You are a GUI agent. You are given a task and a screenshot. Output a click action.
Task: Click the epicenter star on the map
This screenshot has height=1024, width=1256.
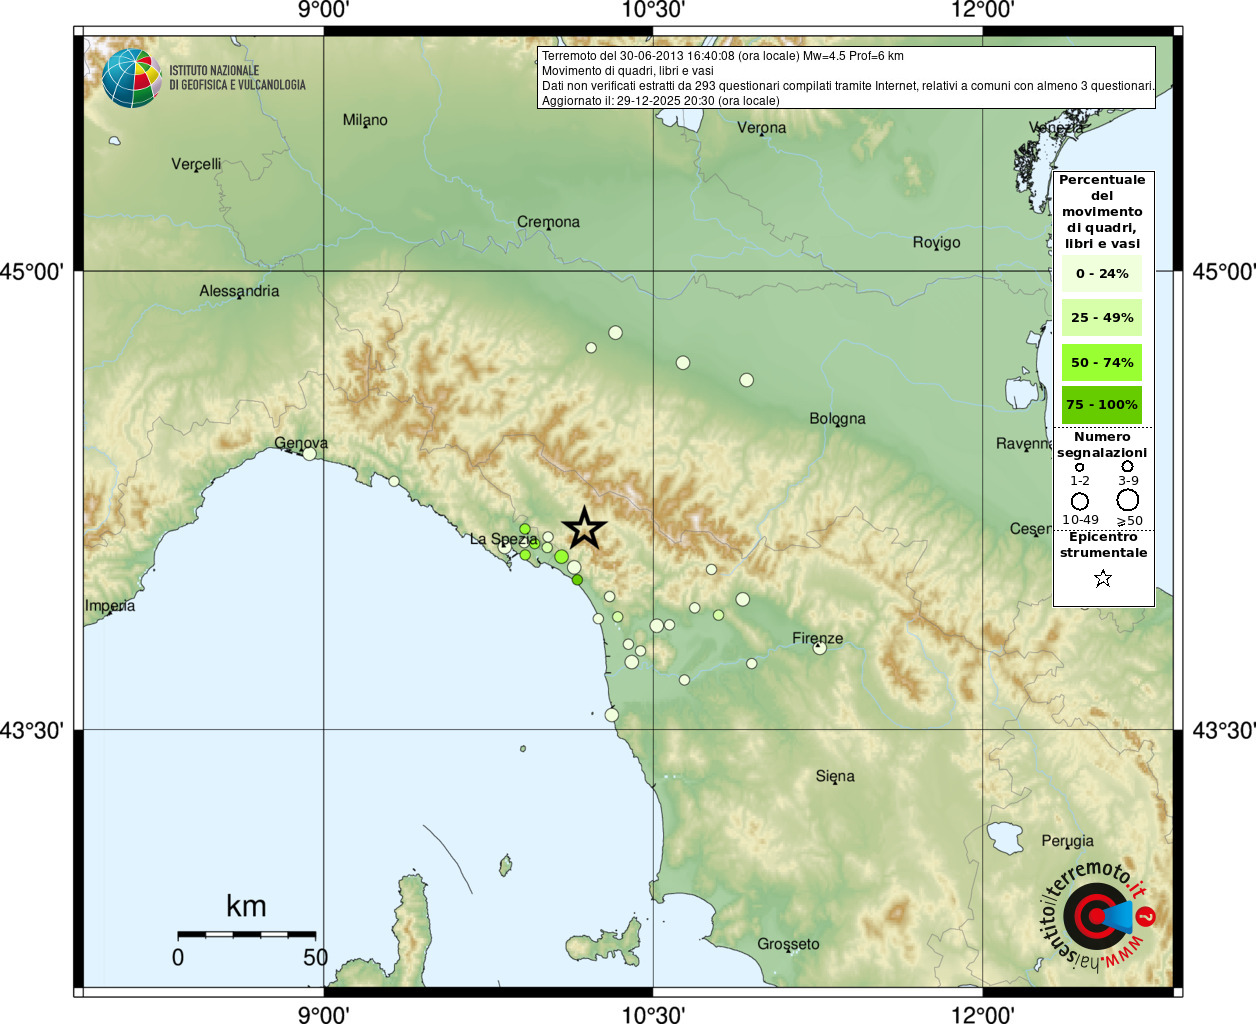point(585,528)
